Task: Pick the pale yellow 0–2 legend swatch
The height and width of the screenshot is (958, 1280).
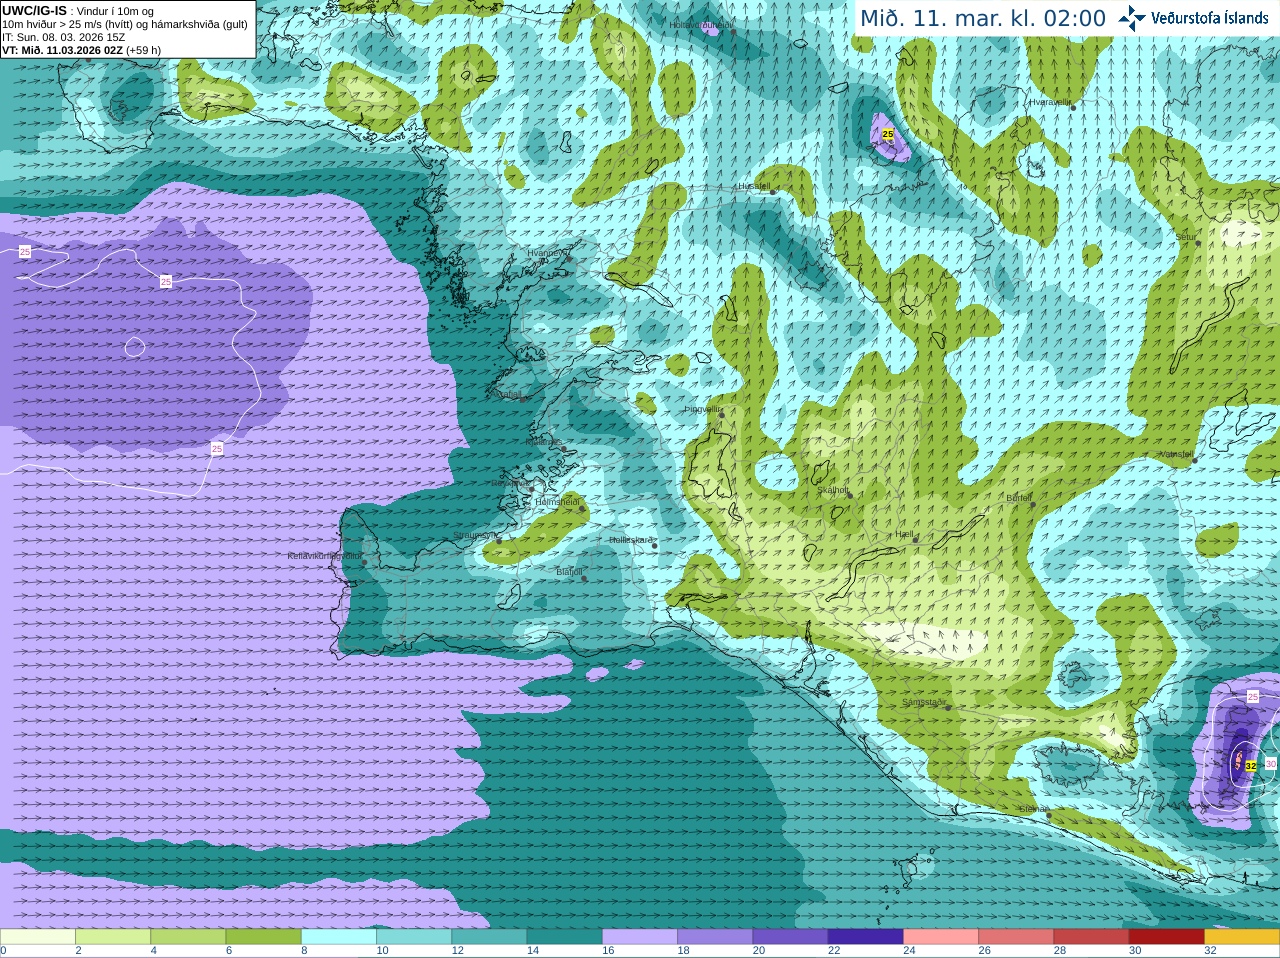Action: click(38, 937)
